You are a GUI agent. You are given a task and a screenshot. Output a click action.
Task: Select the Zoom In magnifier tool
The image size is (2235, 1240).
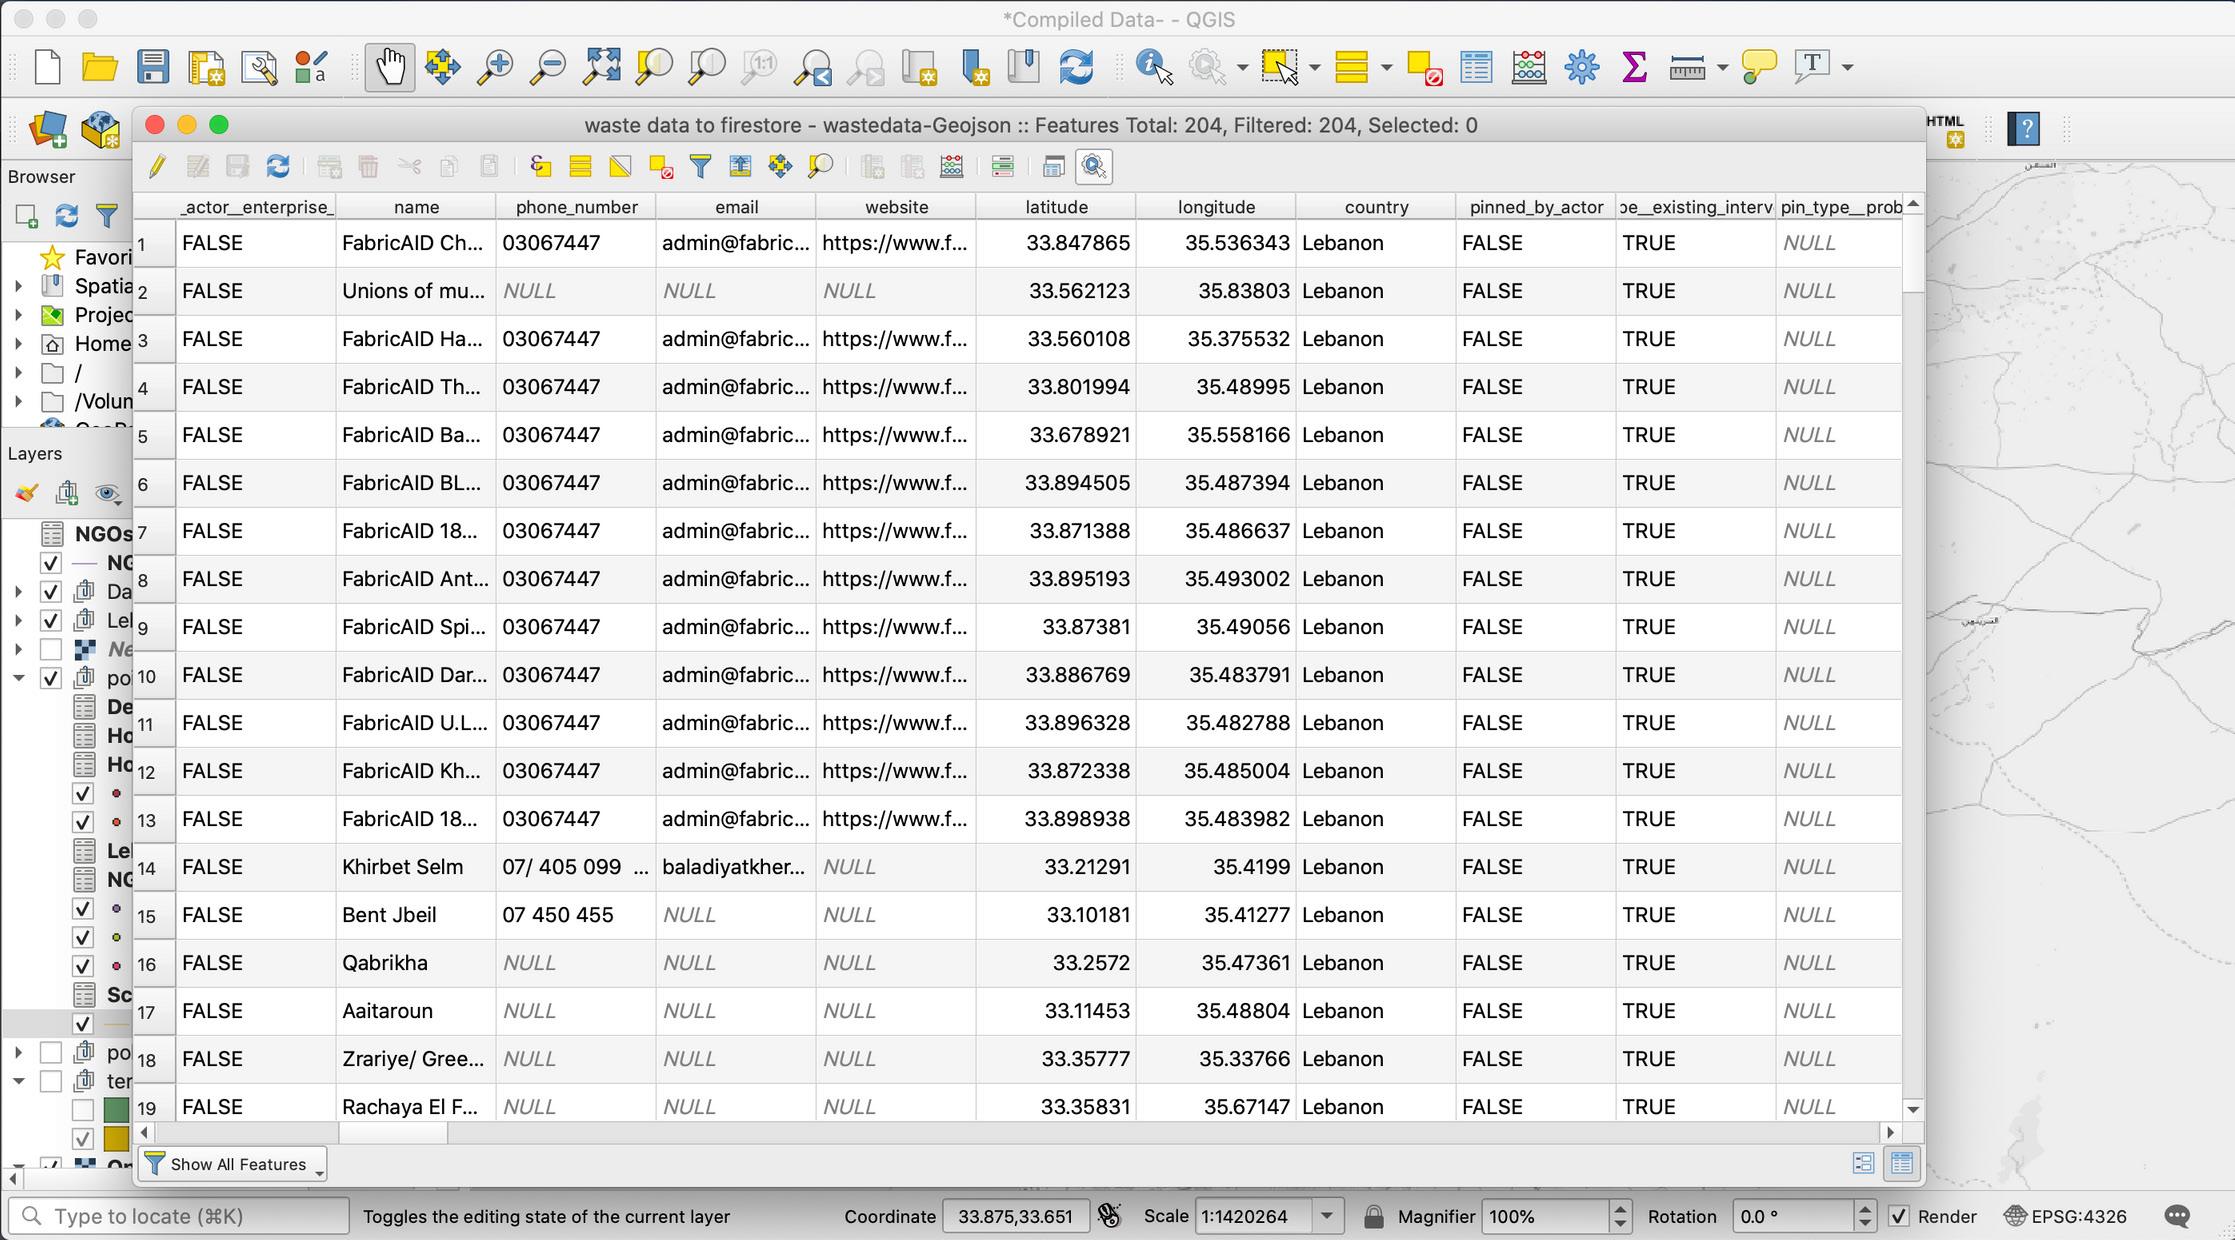tap(494, 67)
